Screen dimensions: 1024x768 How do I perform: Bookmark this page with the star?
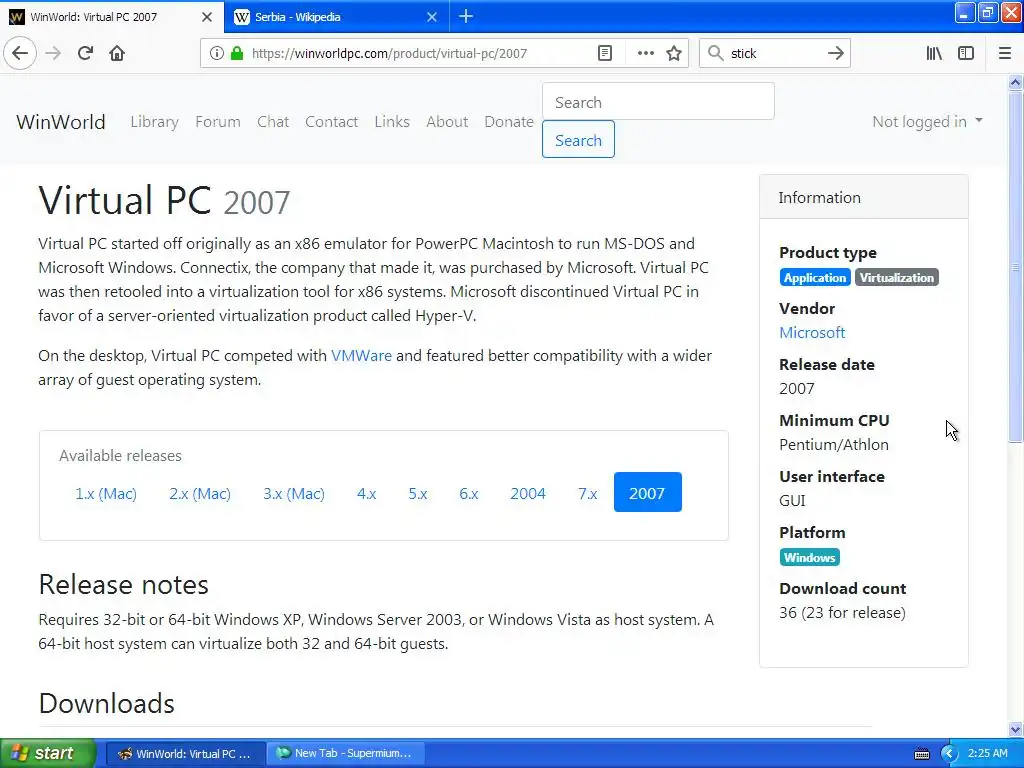pos(674,54)
